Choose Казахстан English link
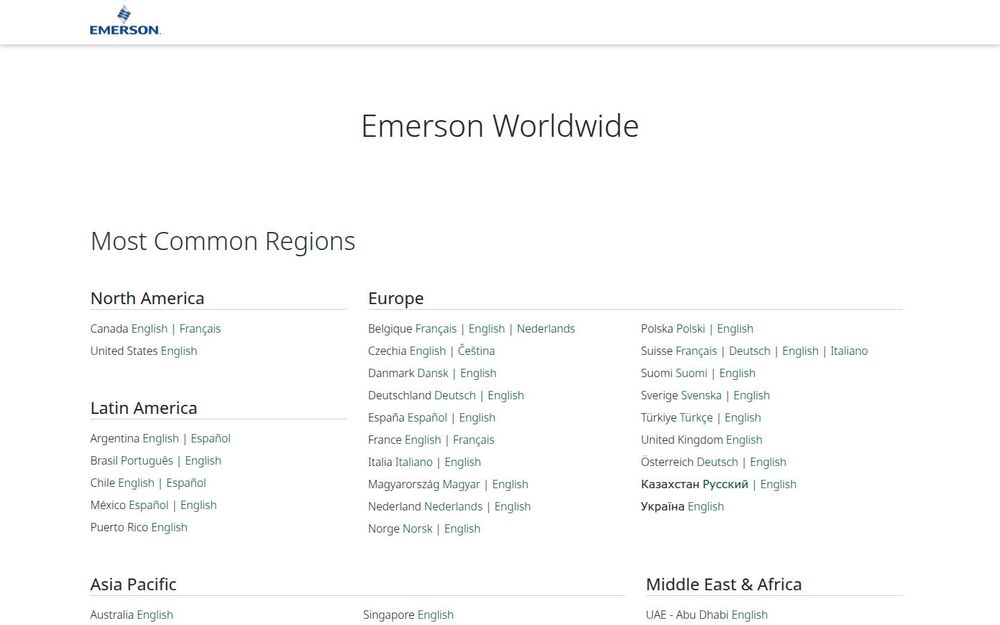Image resolution: width=1000 pixels, height=625 pixels. point(778,485)
